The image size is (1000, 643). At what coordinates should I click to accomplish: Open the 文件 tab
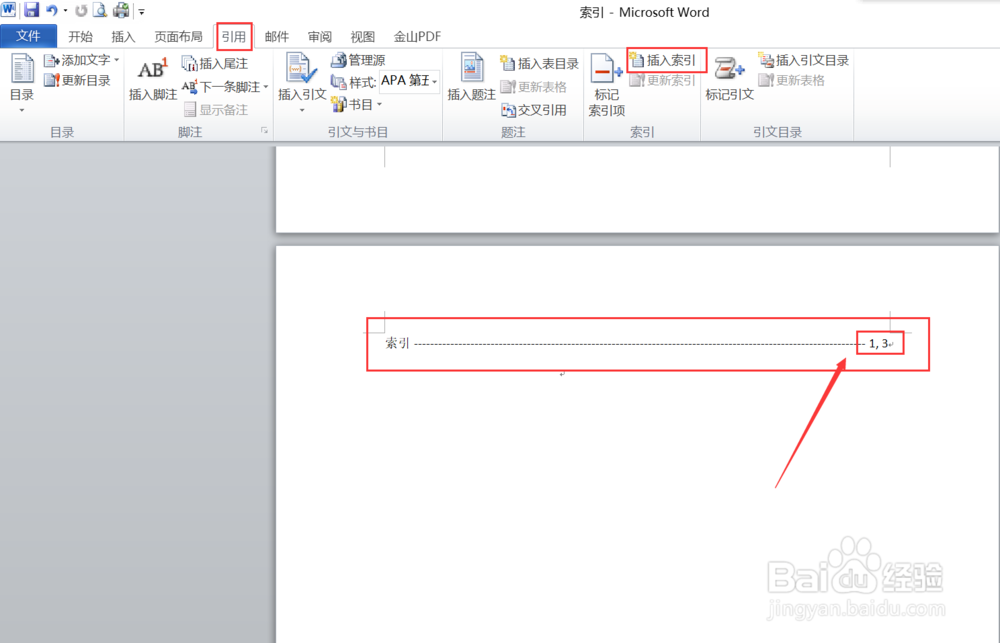pos(28,36)
